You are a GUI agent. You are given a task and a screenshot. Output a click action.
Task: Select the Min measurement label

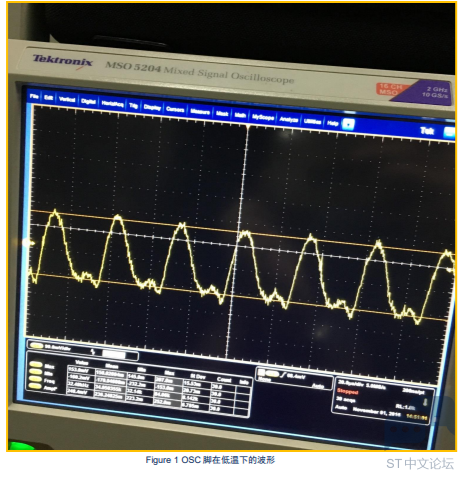(48, 374)
